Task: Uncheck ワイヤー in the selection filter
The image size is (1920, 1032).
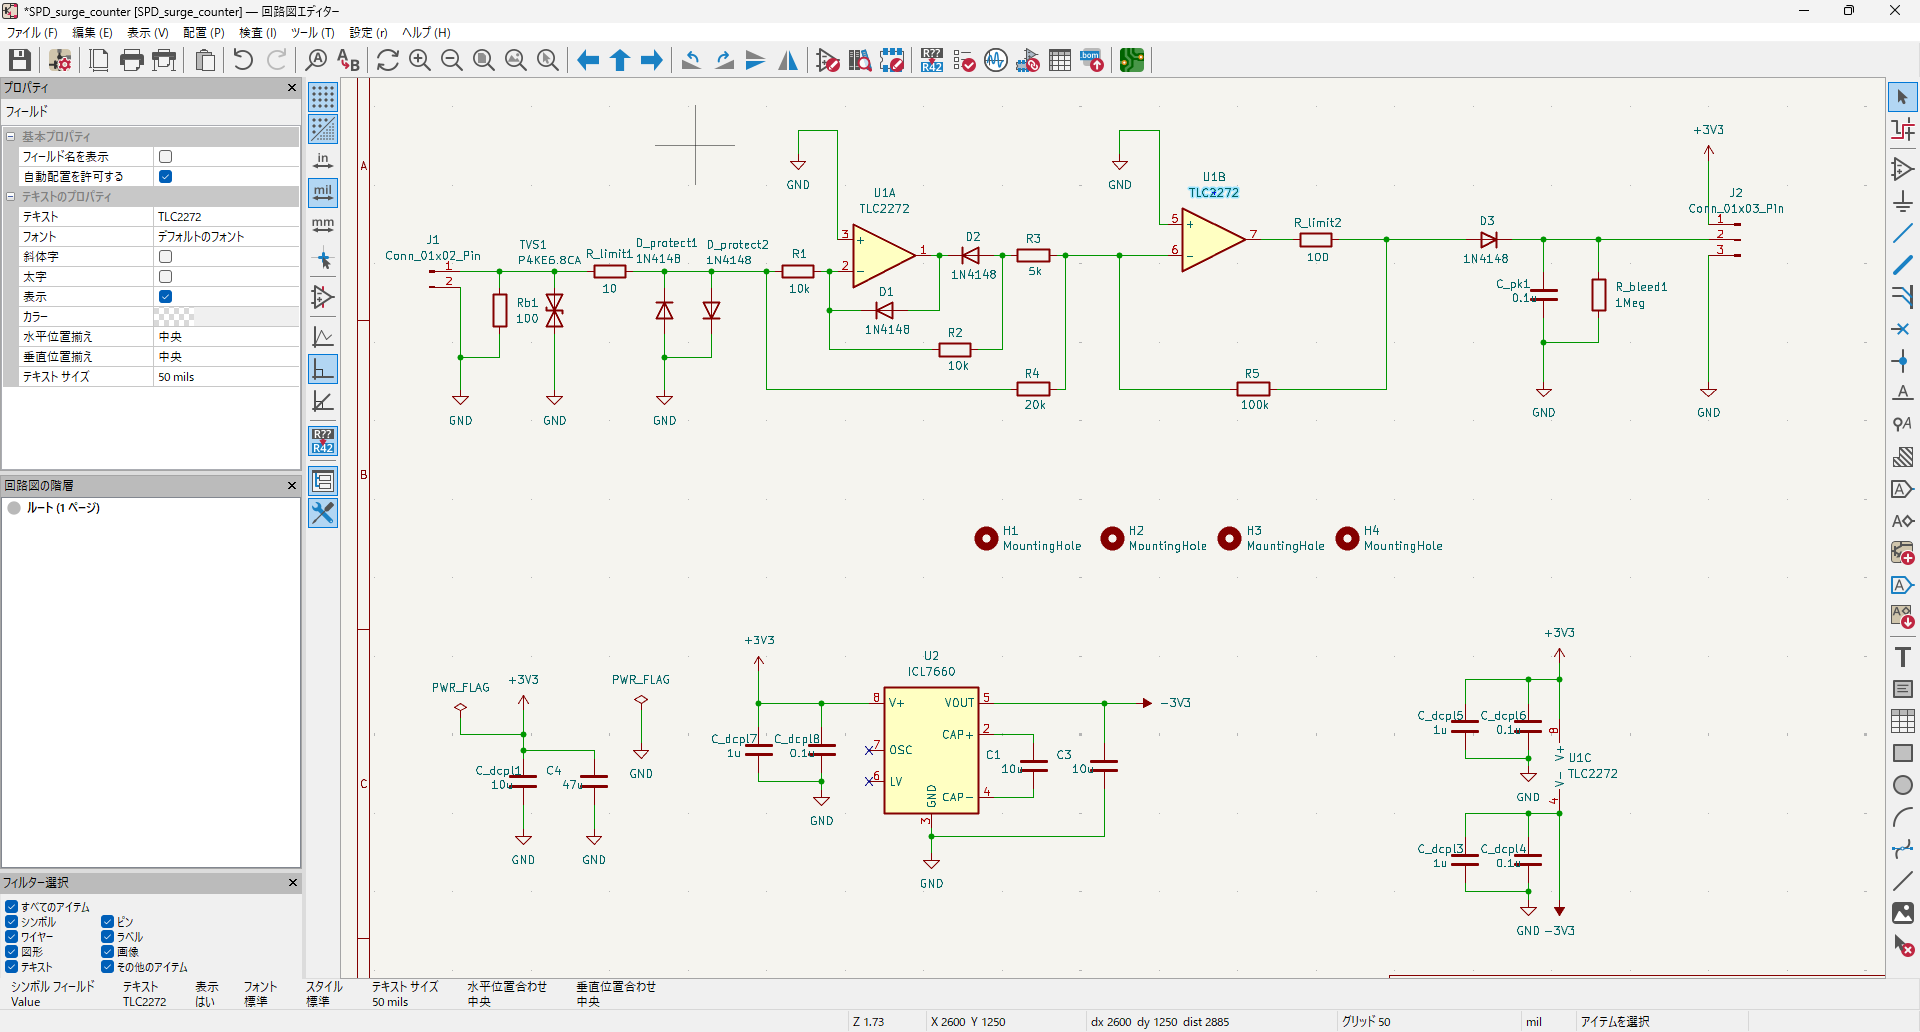Action: point(12,937)
